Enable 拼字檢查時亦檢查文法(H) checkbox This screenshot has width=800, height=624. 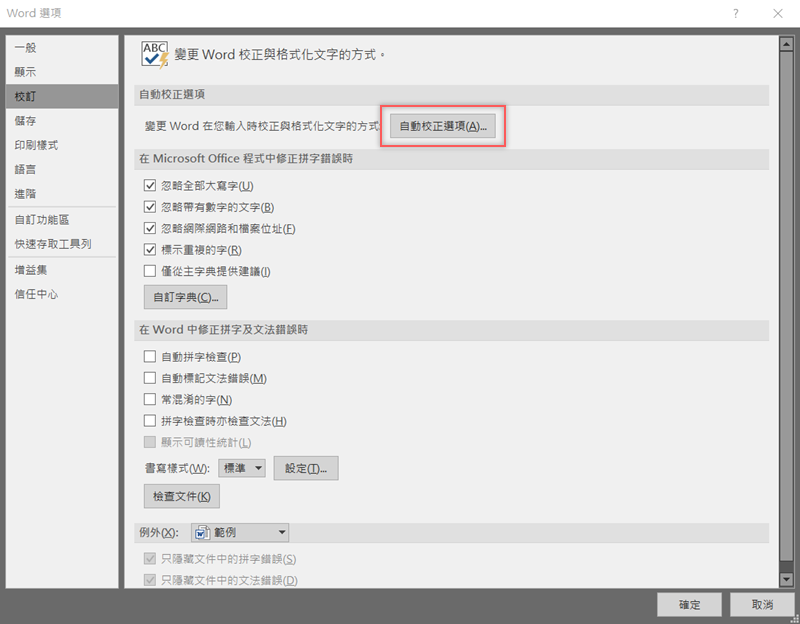tap(149, 420)
